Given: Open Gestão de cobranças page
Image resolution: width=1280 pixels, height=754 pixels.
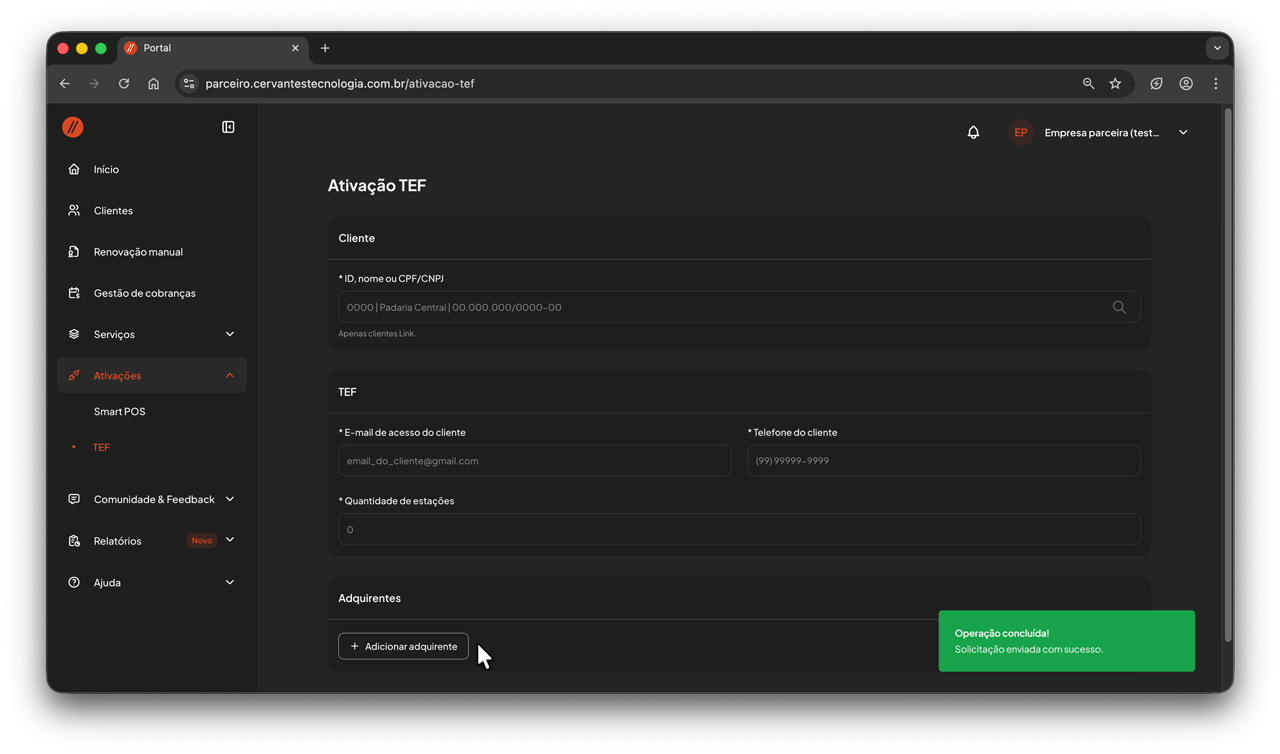Looking at the screenshot, I should coord(144,293).
